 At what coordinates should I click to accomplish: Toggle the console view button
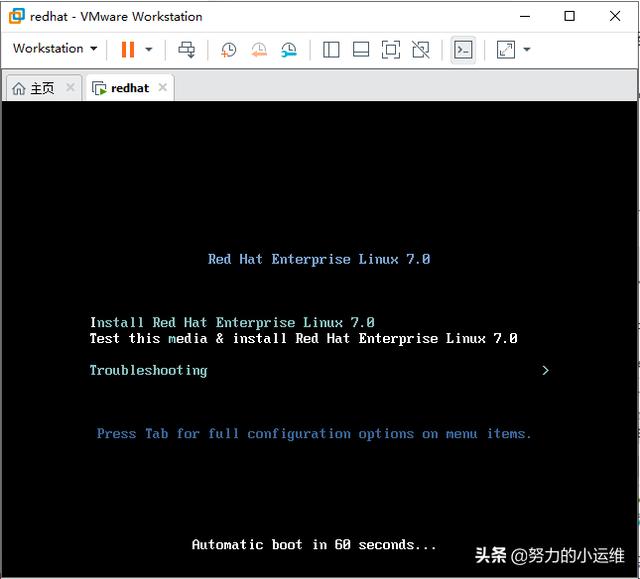[463, 50]
